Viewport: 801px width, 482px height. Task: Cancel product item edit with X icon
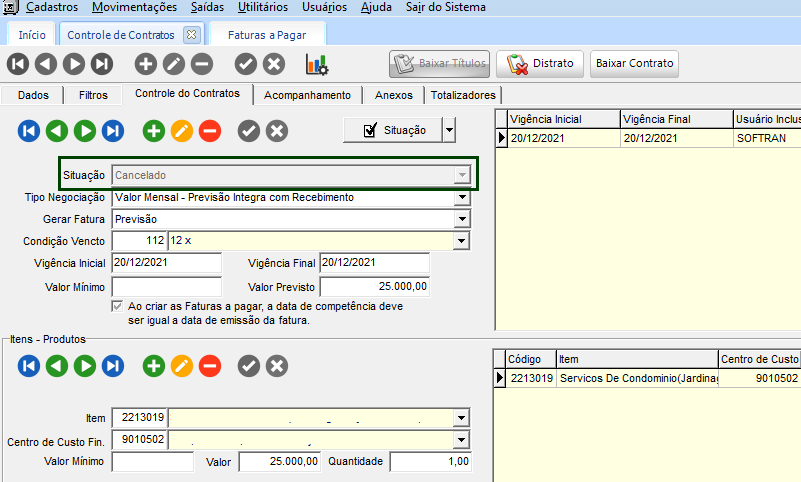(277, 366)
